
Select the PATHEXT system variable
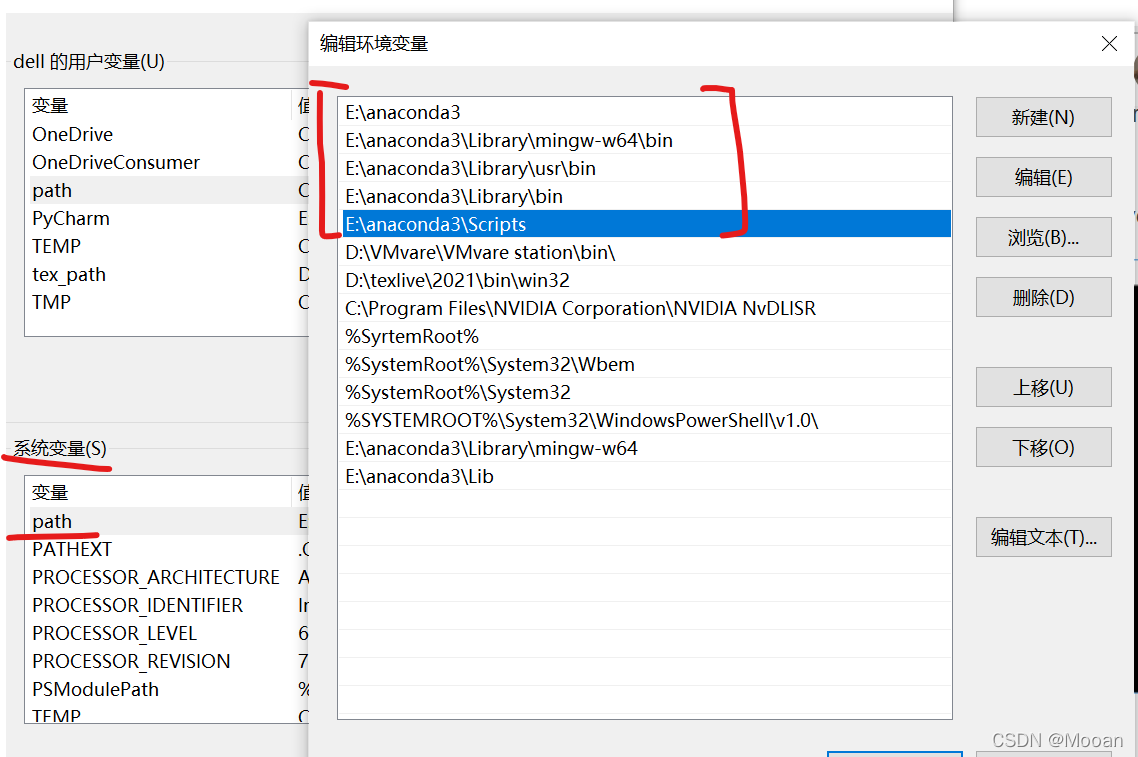point(167,549)
